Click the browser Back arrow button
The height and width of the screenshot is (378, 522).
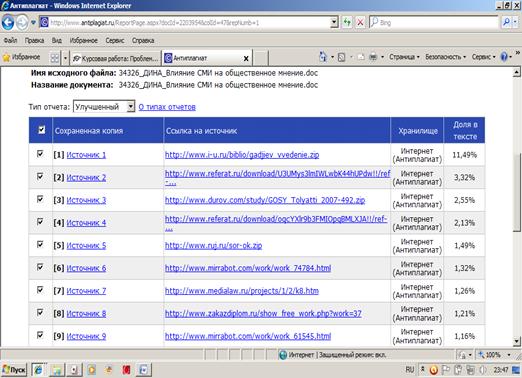pyautogui.click(x=8, y=23)
